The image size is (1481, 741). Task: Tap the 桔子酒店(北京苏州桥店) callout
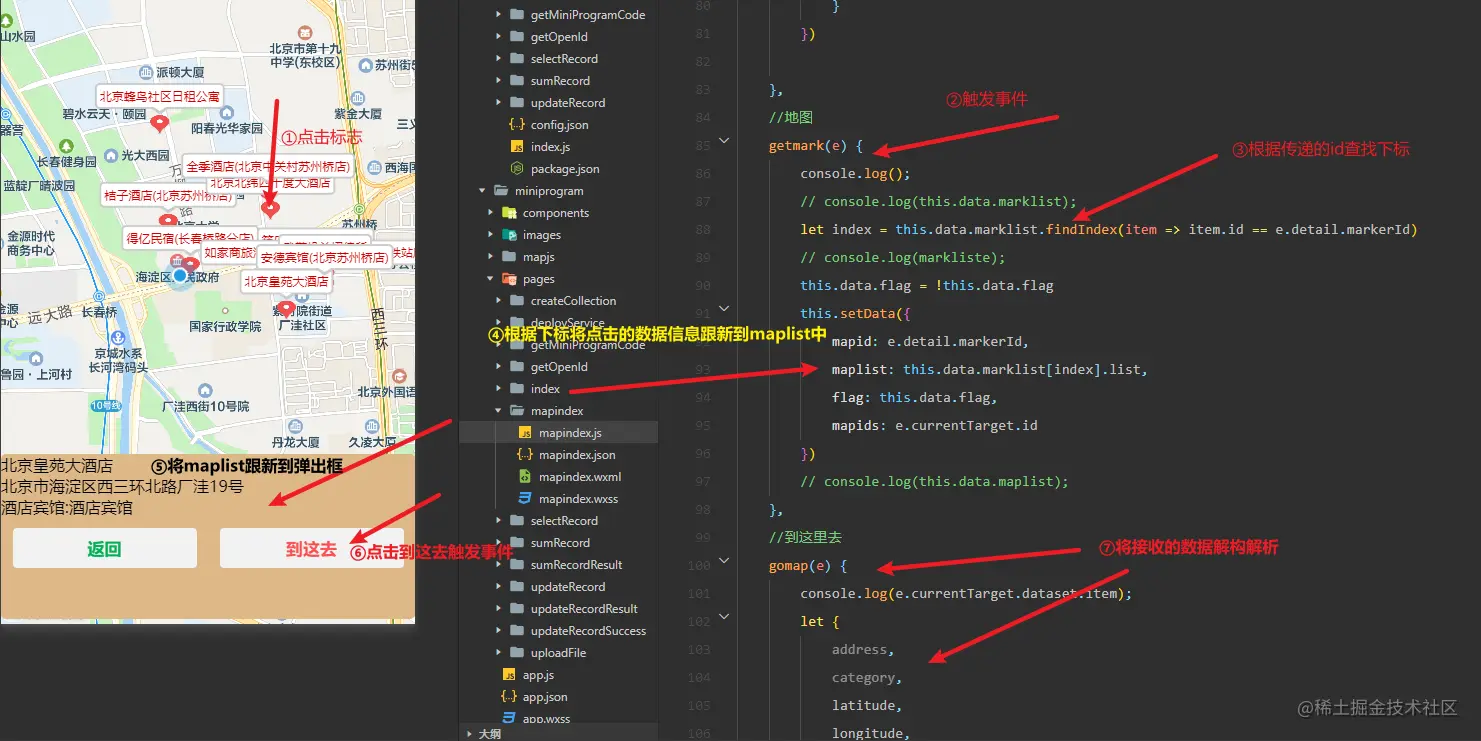click(168, 195)
